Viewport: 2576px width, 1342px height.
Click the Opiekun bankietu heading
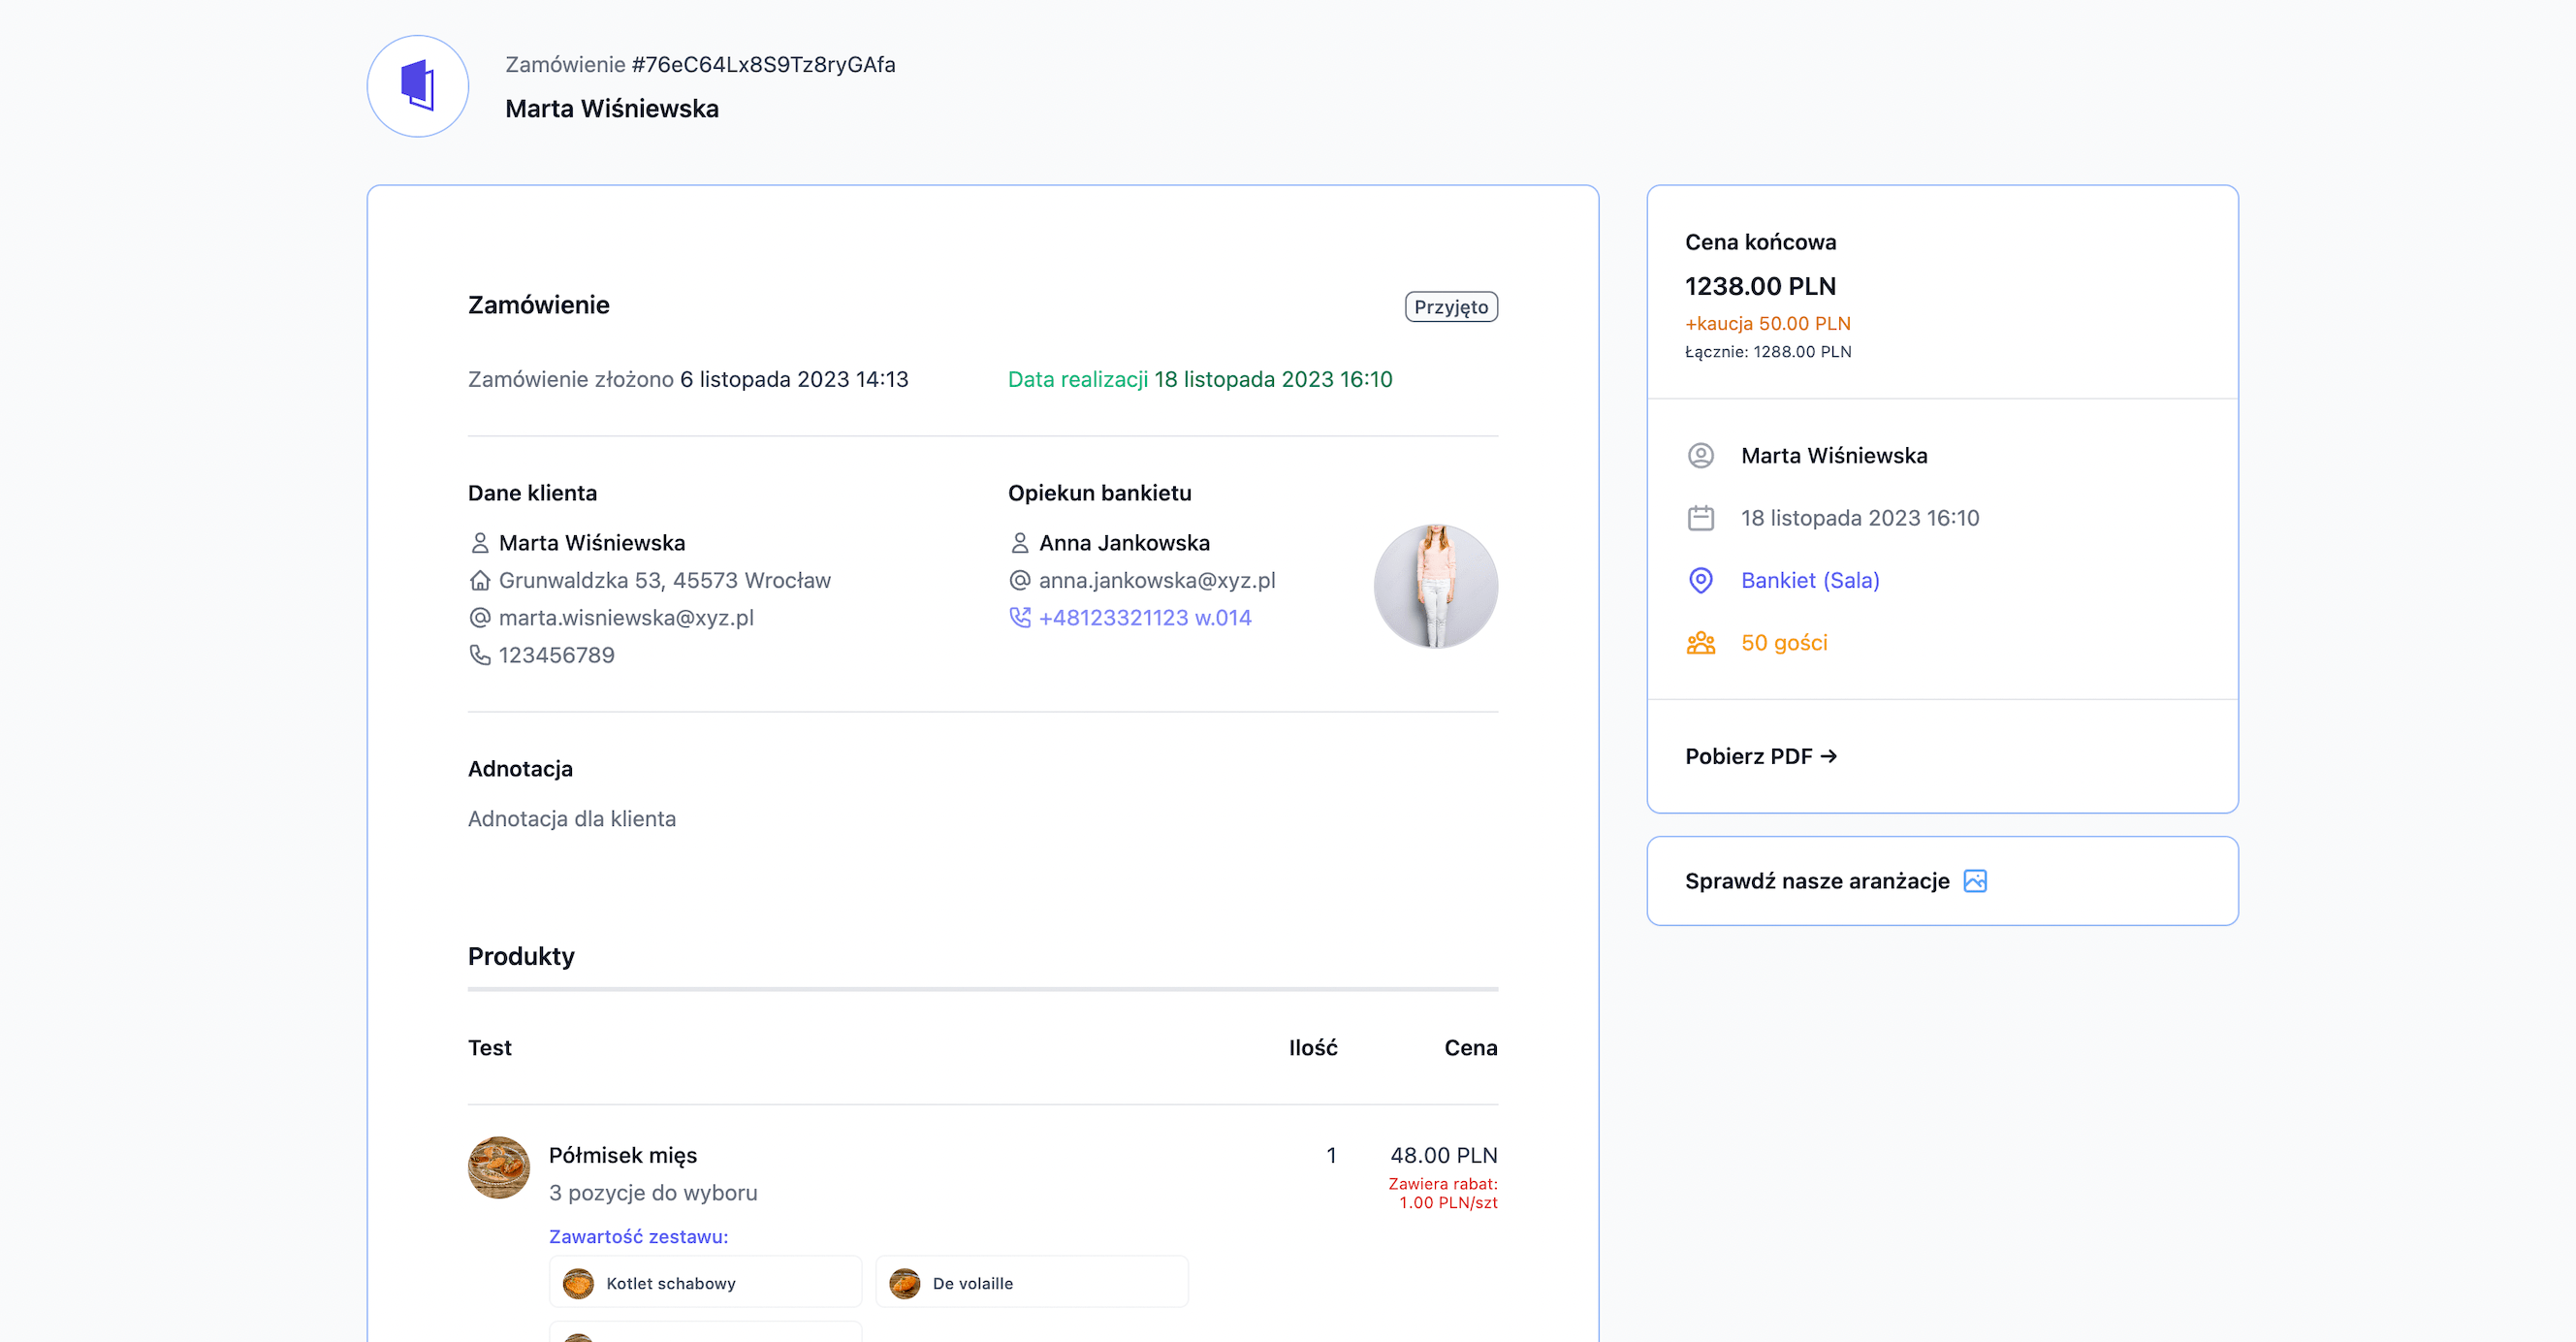(x=1100, y=493)
